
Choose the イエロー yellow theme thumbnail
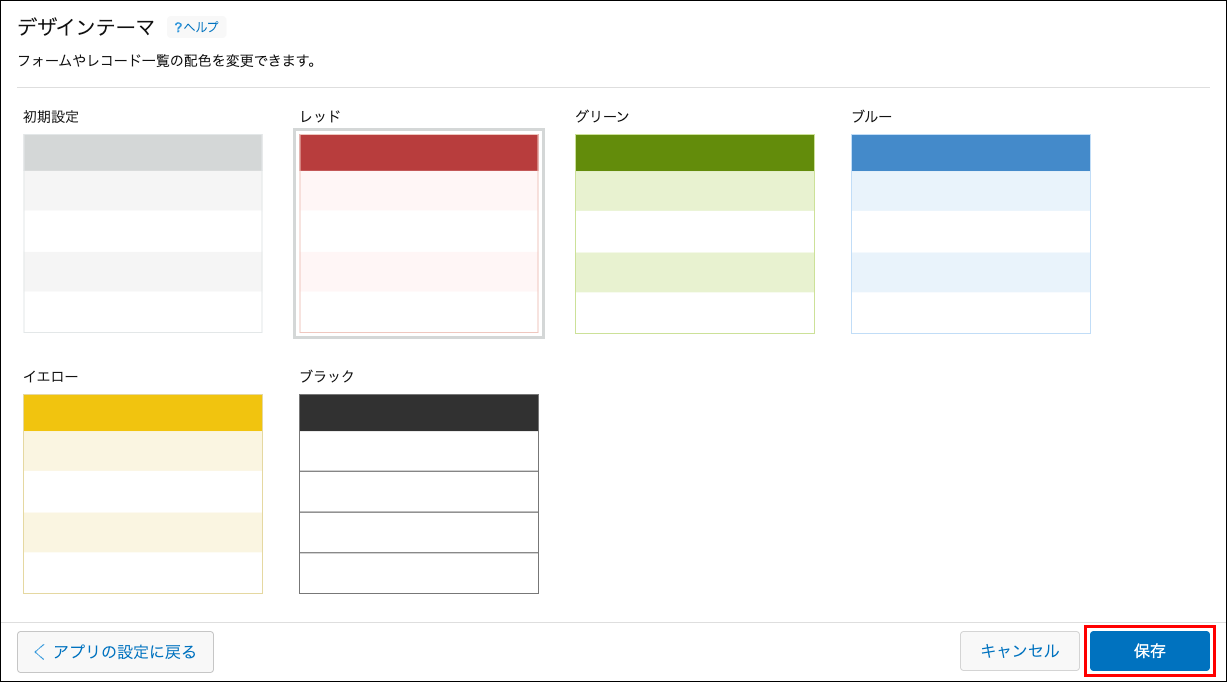(x=143, y=494)
